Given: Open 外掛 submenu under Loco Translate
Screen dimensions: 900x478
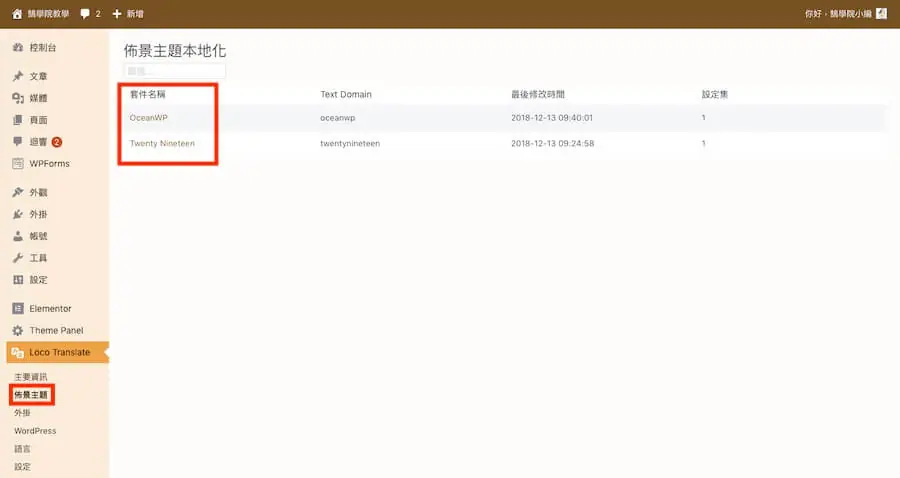Looking at the screenshot, I should tap(22, 413).
